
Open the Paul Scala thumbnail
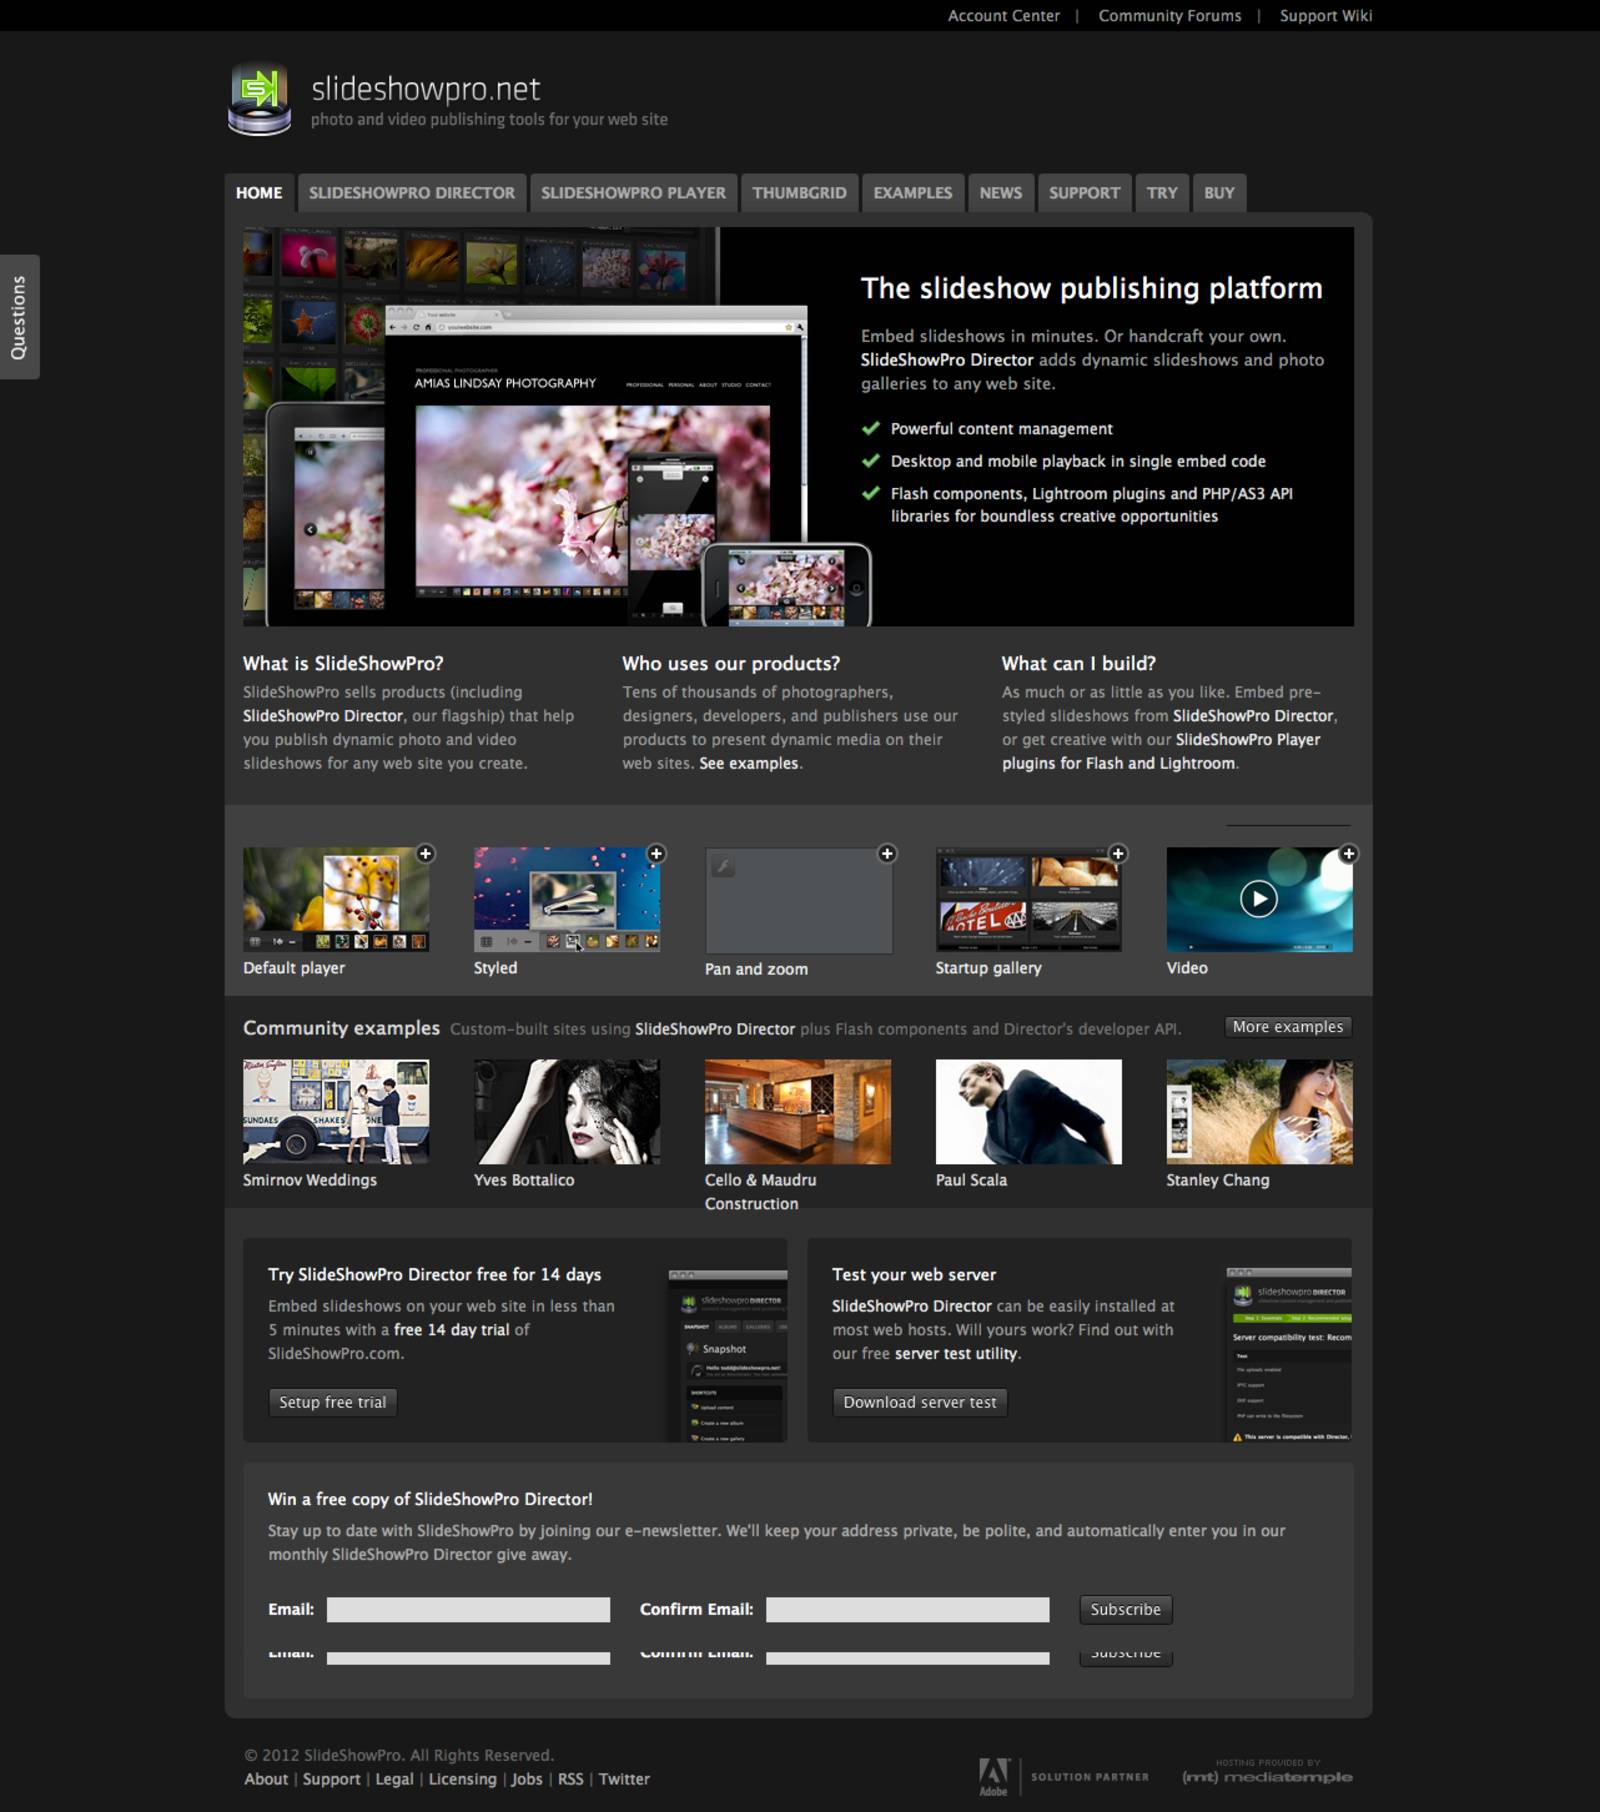(1028, 1111)
